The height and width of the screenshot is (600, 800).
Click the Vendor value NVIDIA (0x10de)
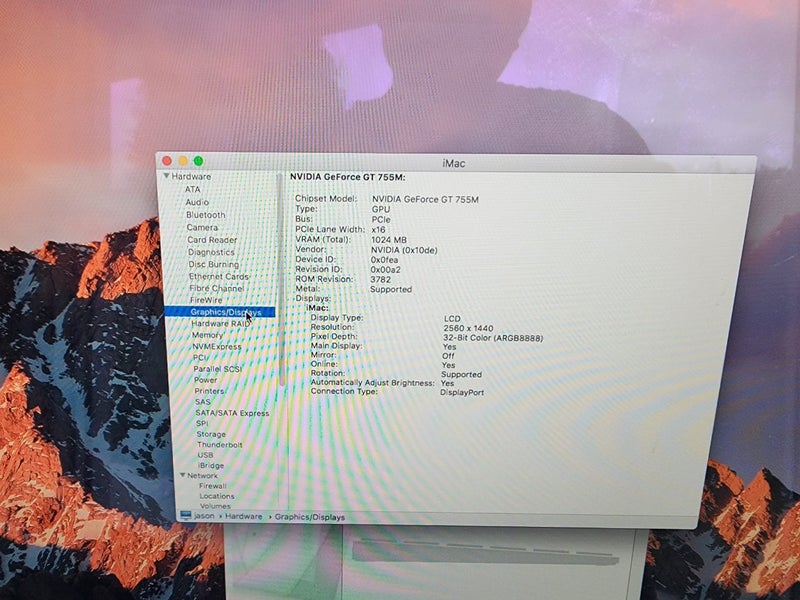[404, 250]
